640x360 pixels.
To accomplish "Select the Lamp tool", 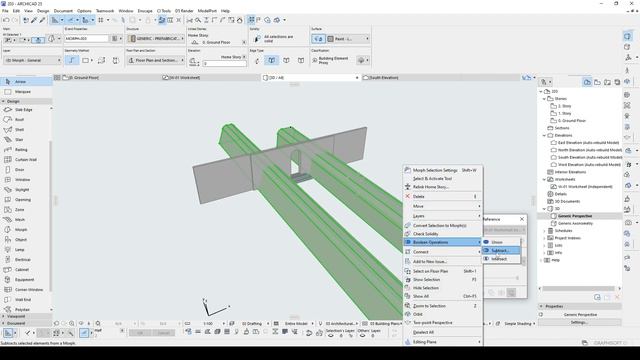I will pos(25,249).
